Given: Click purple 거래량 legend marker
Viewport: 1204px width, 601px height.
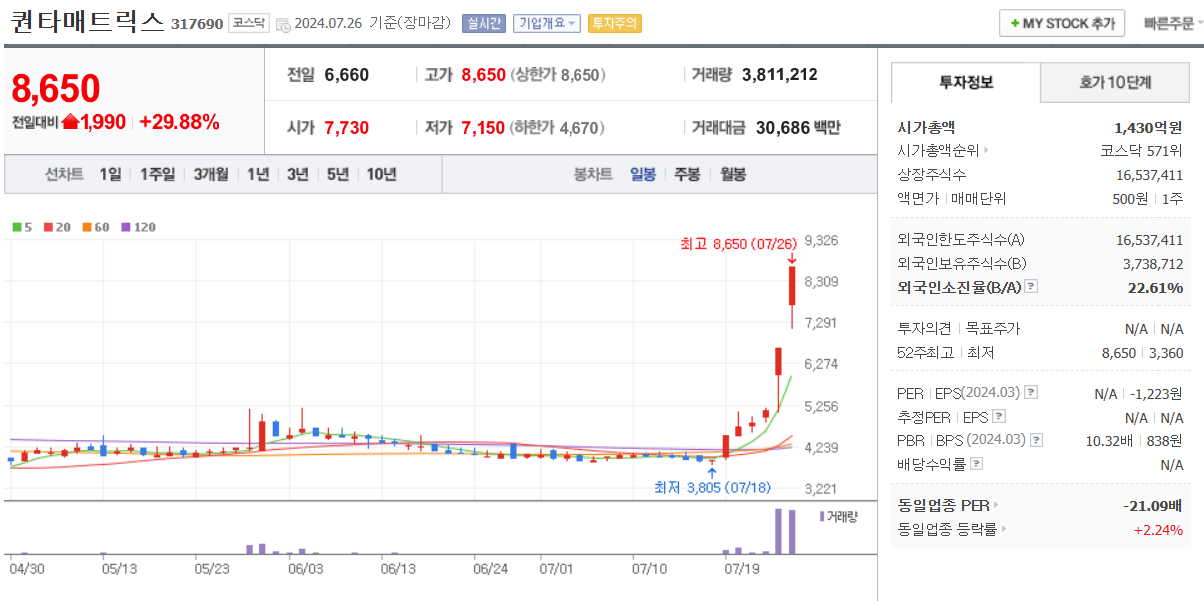Looking at the screenshot, I should [821, 516].
